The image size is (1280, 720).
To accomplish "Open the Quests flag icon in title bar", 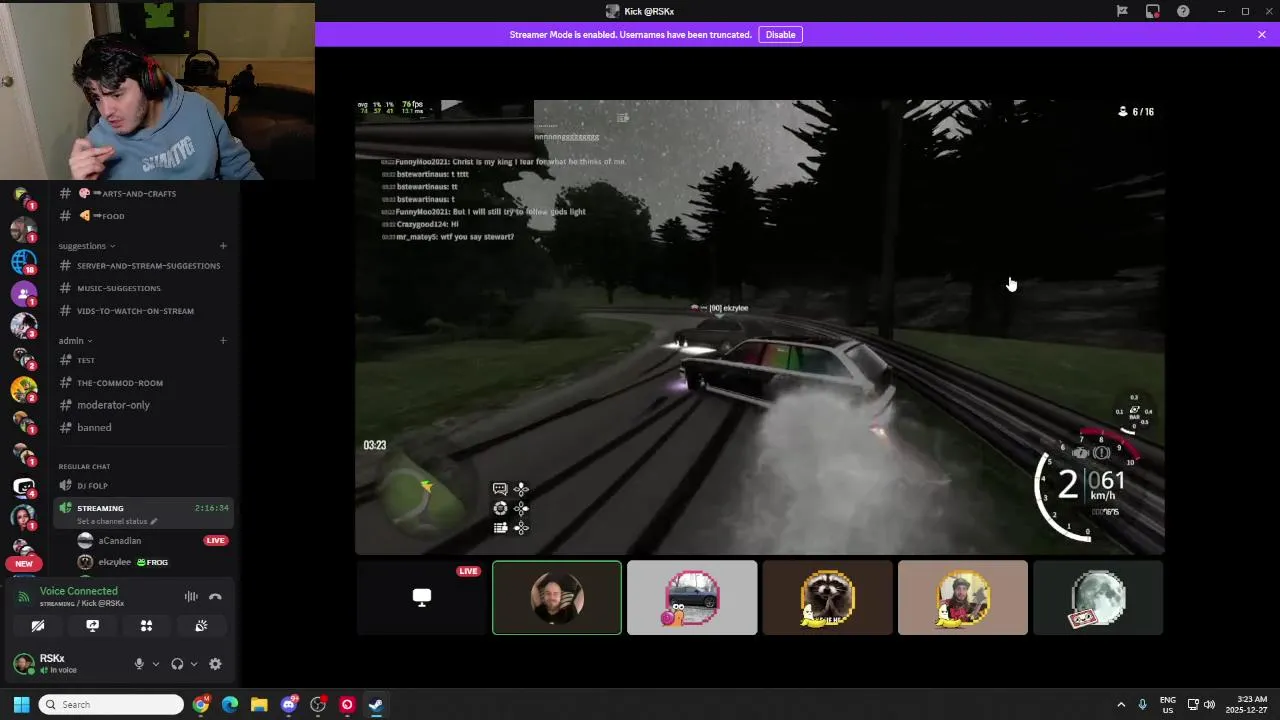I will 1122,11.
